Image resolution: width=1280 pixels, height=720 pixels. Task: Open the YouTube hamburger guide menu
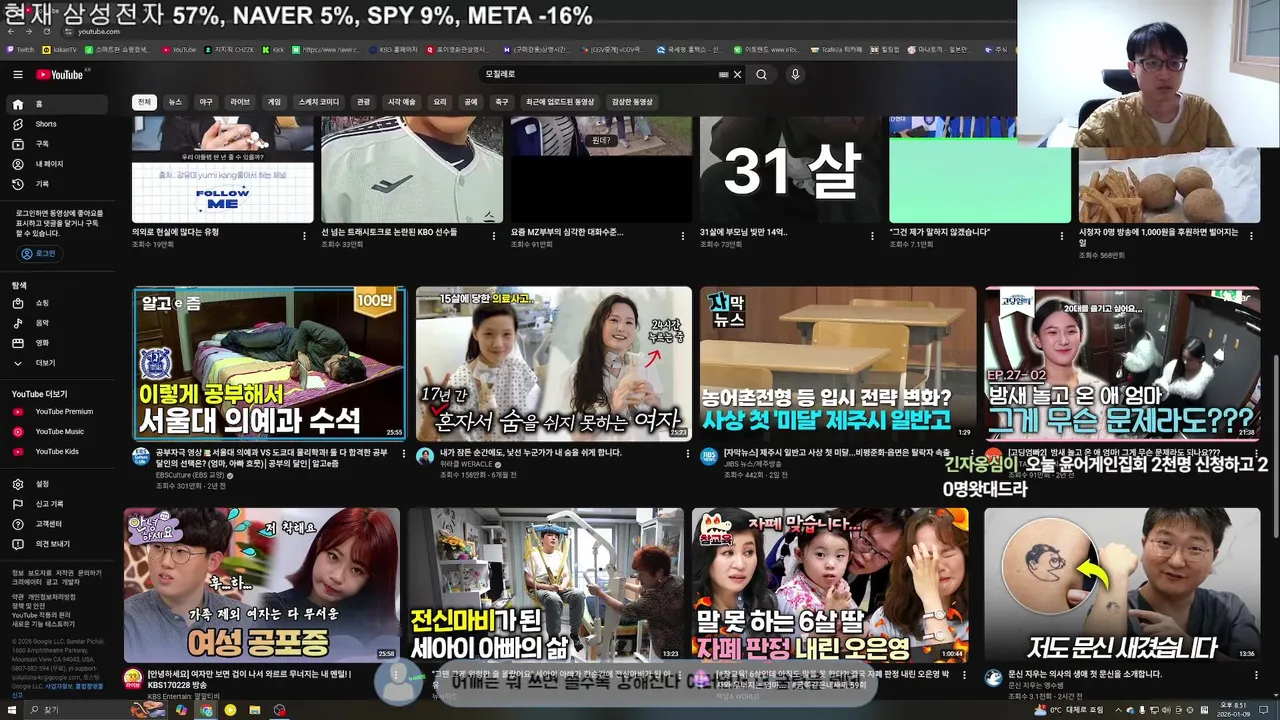17,74
